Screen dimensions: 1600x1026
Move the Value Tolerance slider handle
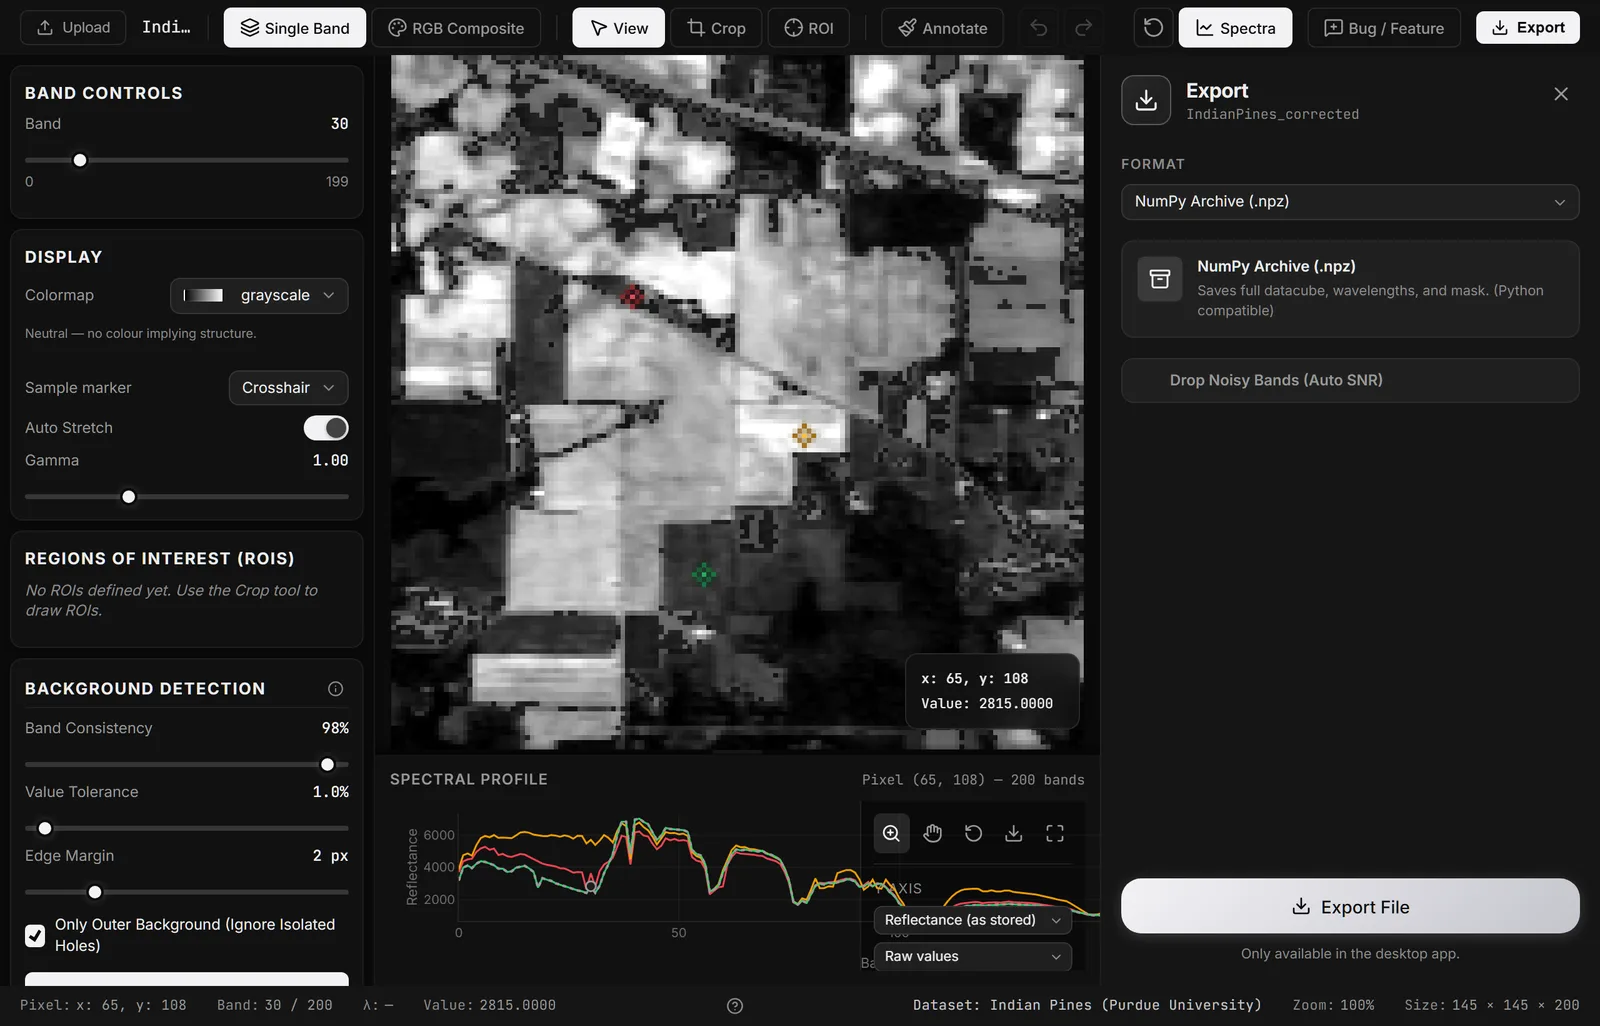pyautogui.click(x=45, y=829)
